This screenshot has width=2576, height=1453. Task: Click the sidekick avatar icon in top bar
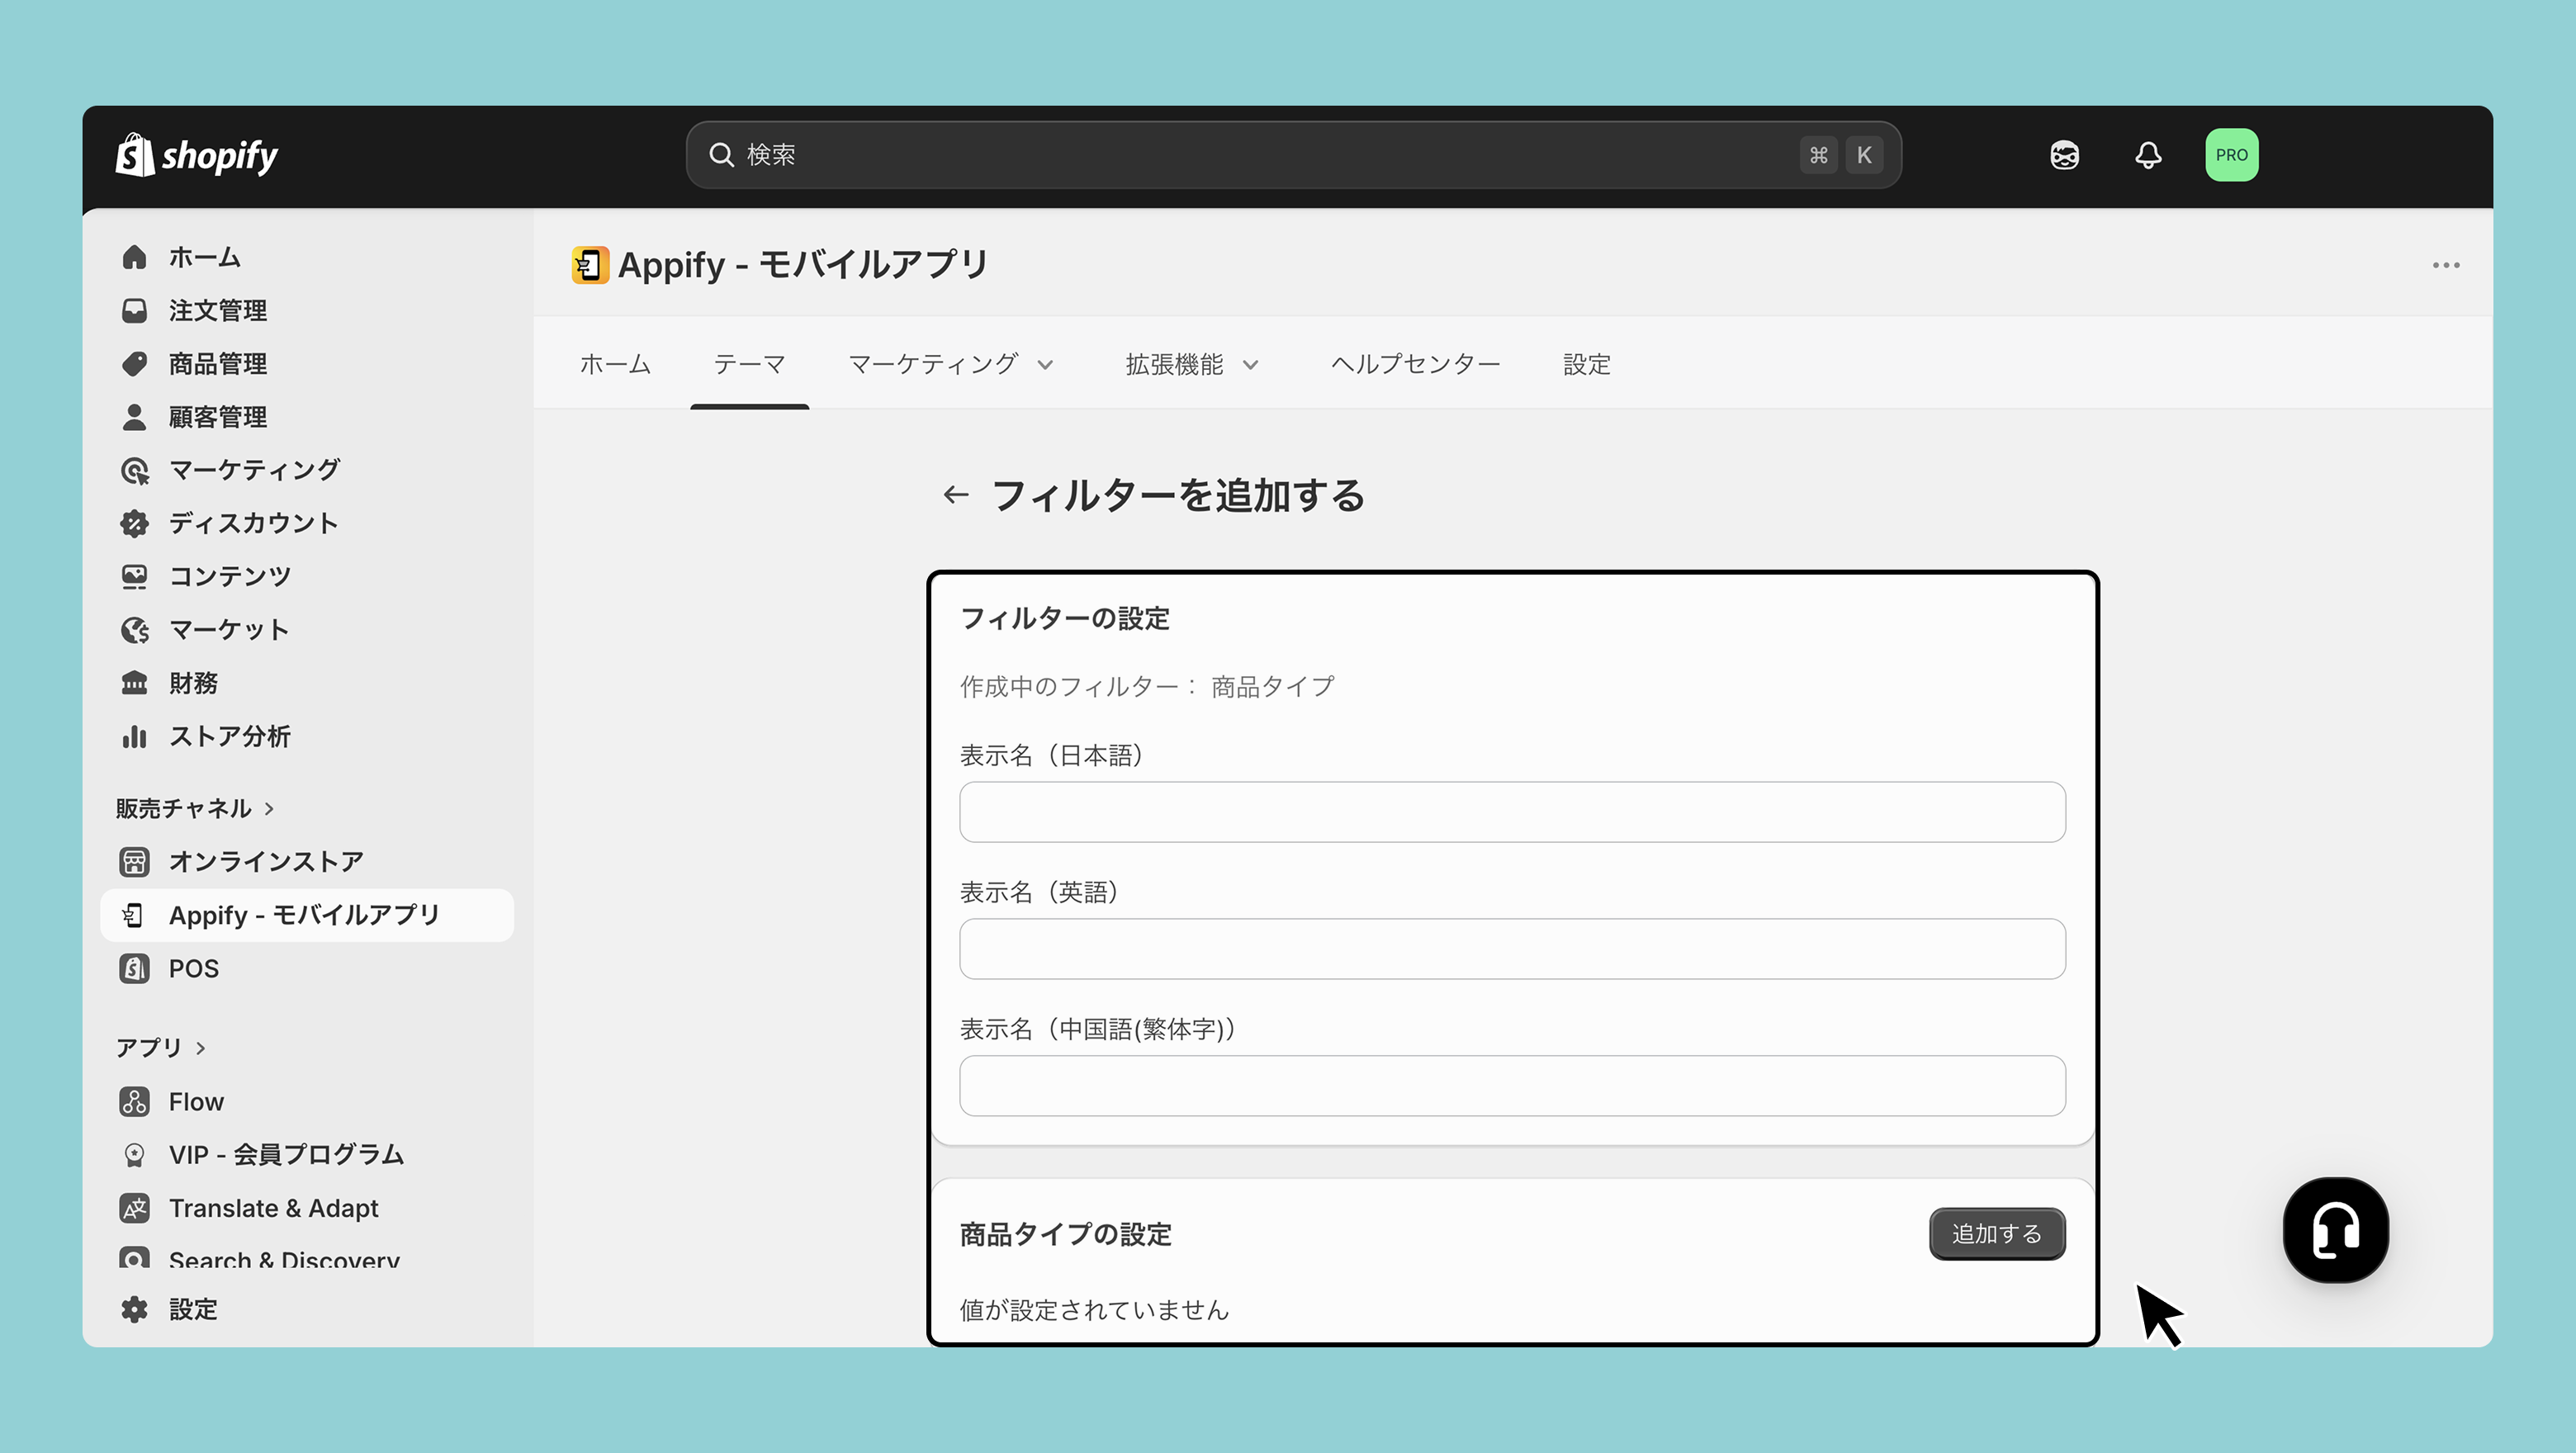point(2064,155)
